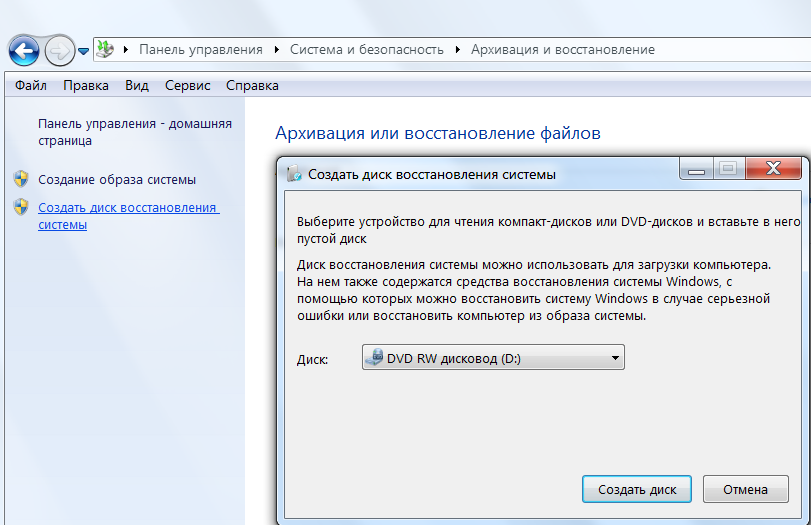Select the Создание образа системы link
811x525 pixels.
[116, 180]
